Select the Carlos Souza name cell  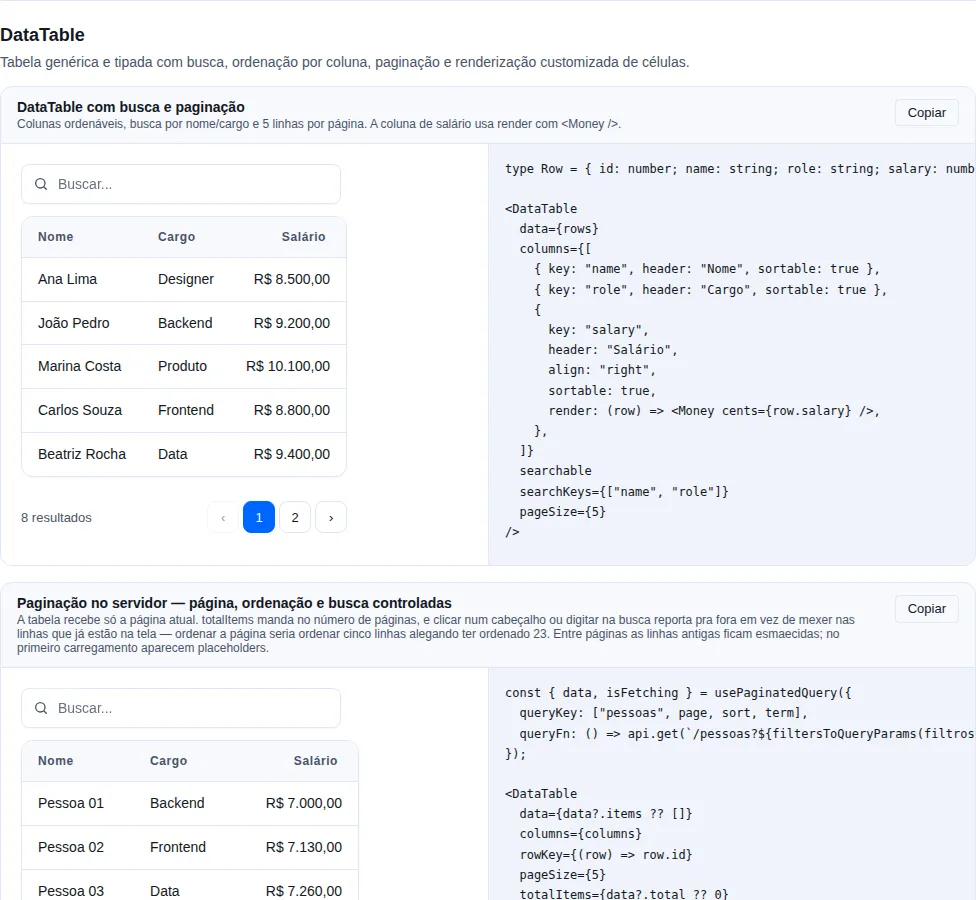(80, 410)
